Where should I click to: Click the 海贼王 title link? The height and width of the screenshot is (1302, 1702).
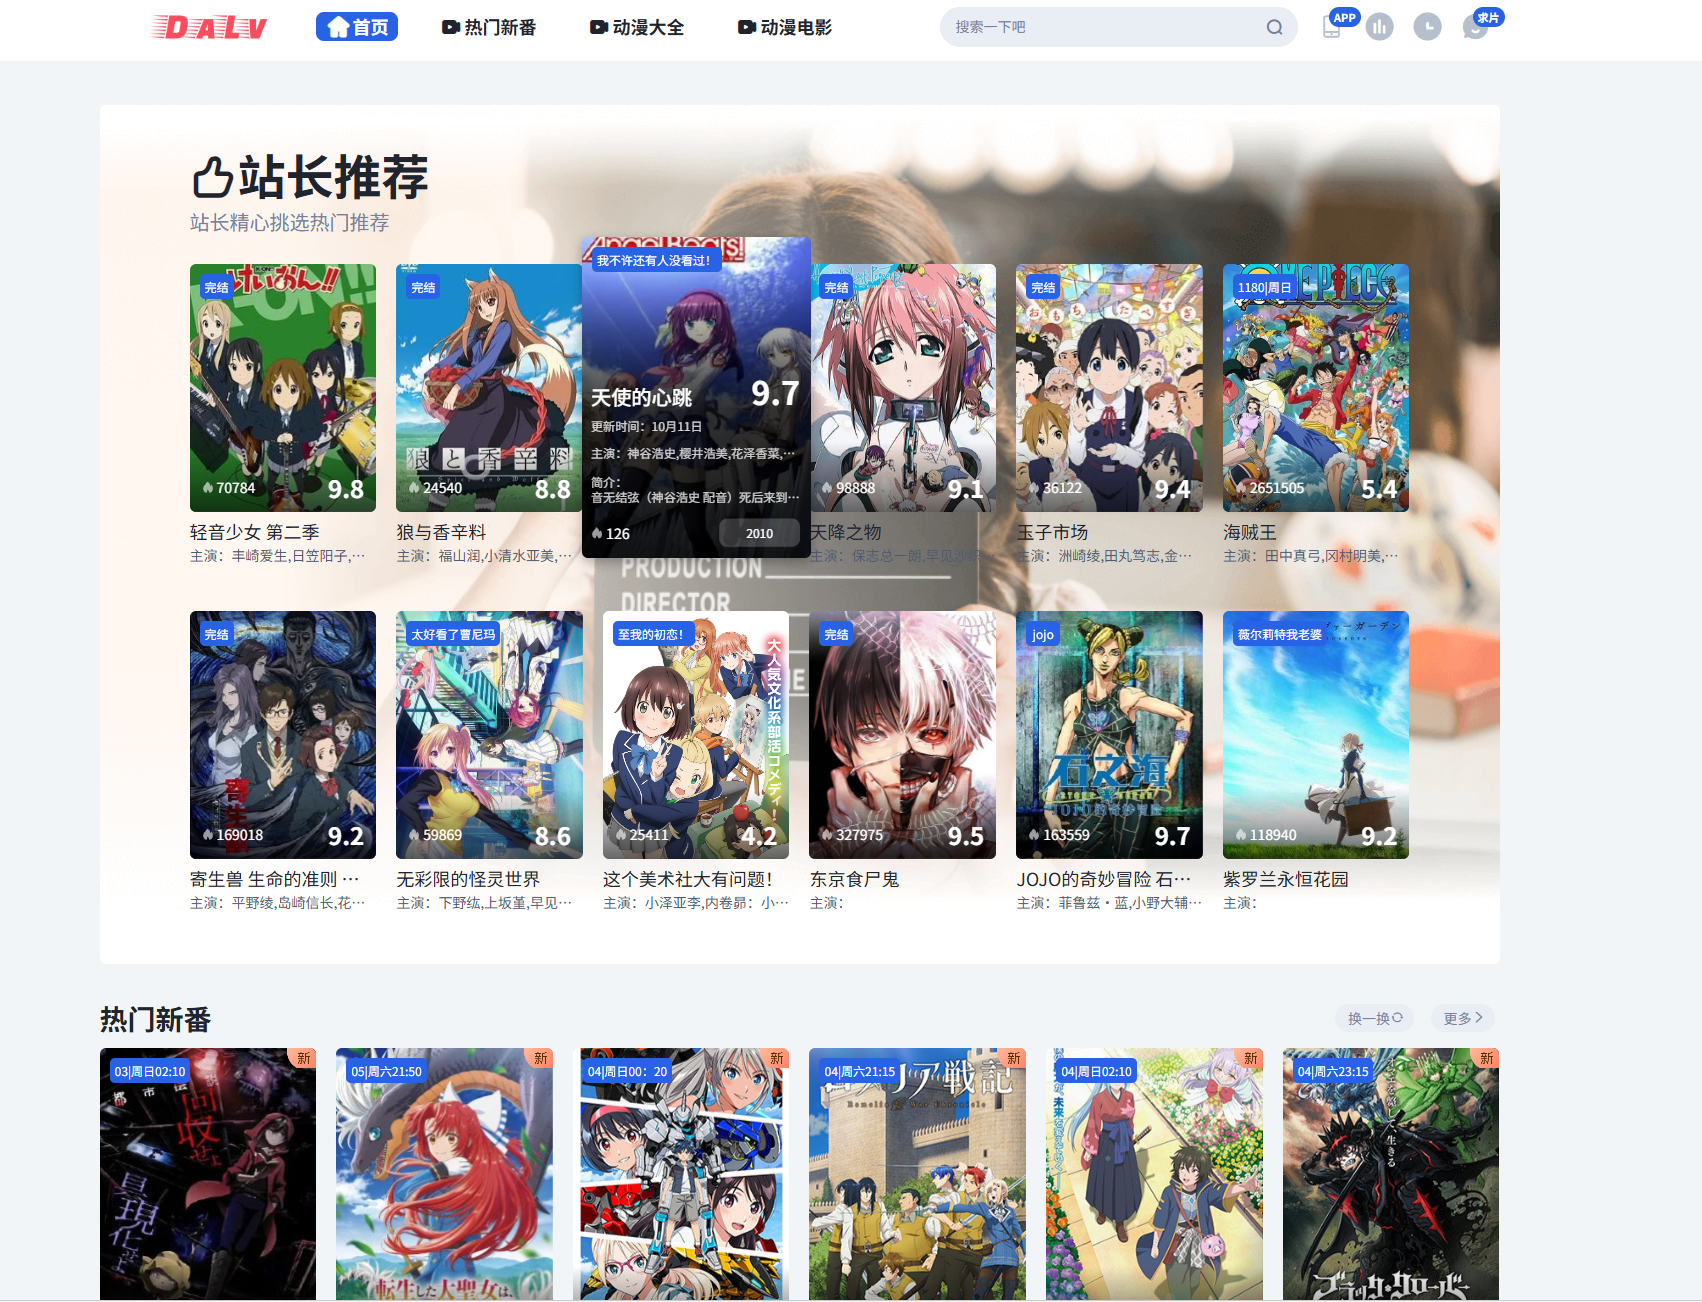coord(1250,532)
